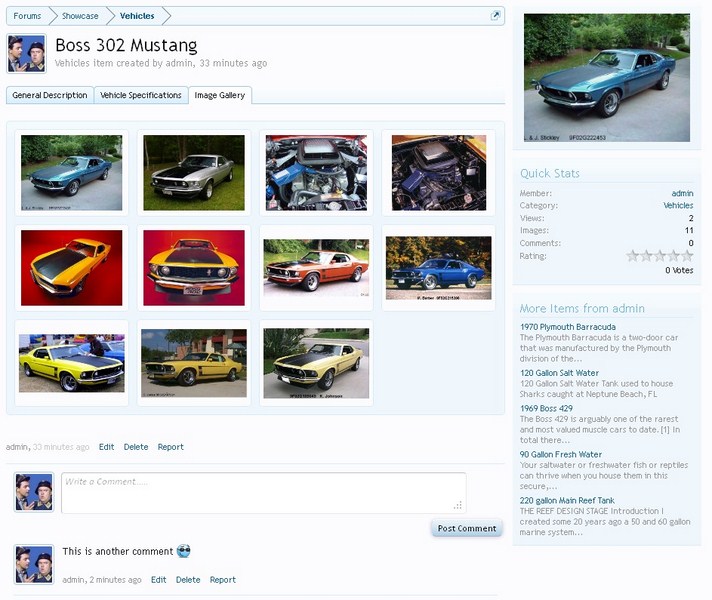Open silver Mustang on grass thumbnail

194,173
